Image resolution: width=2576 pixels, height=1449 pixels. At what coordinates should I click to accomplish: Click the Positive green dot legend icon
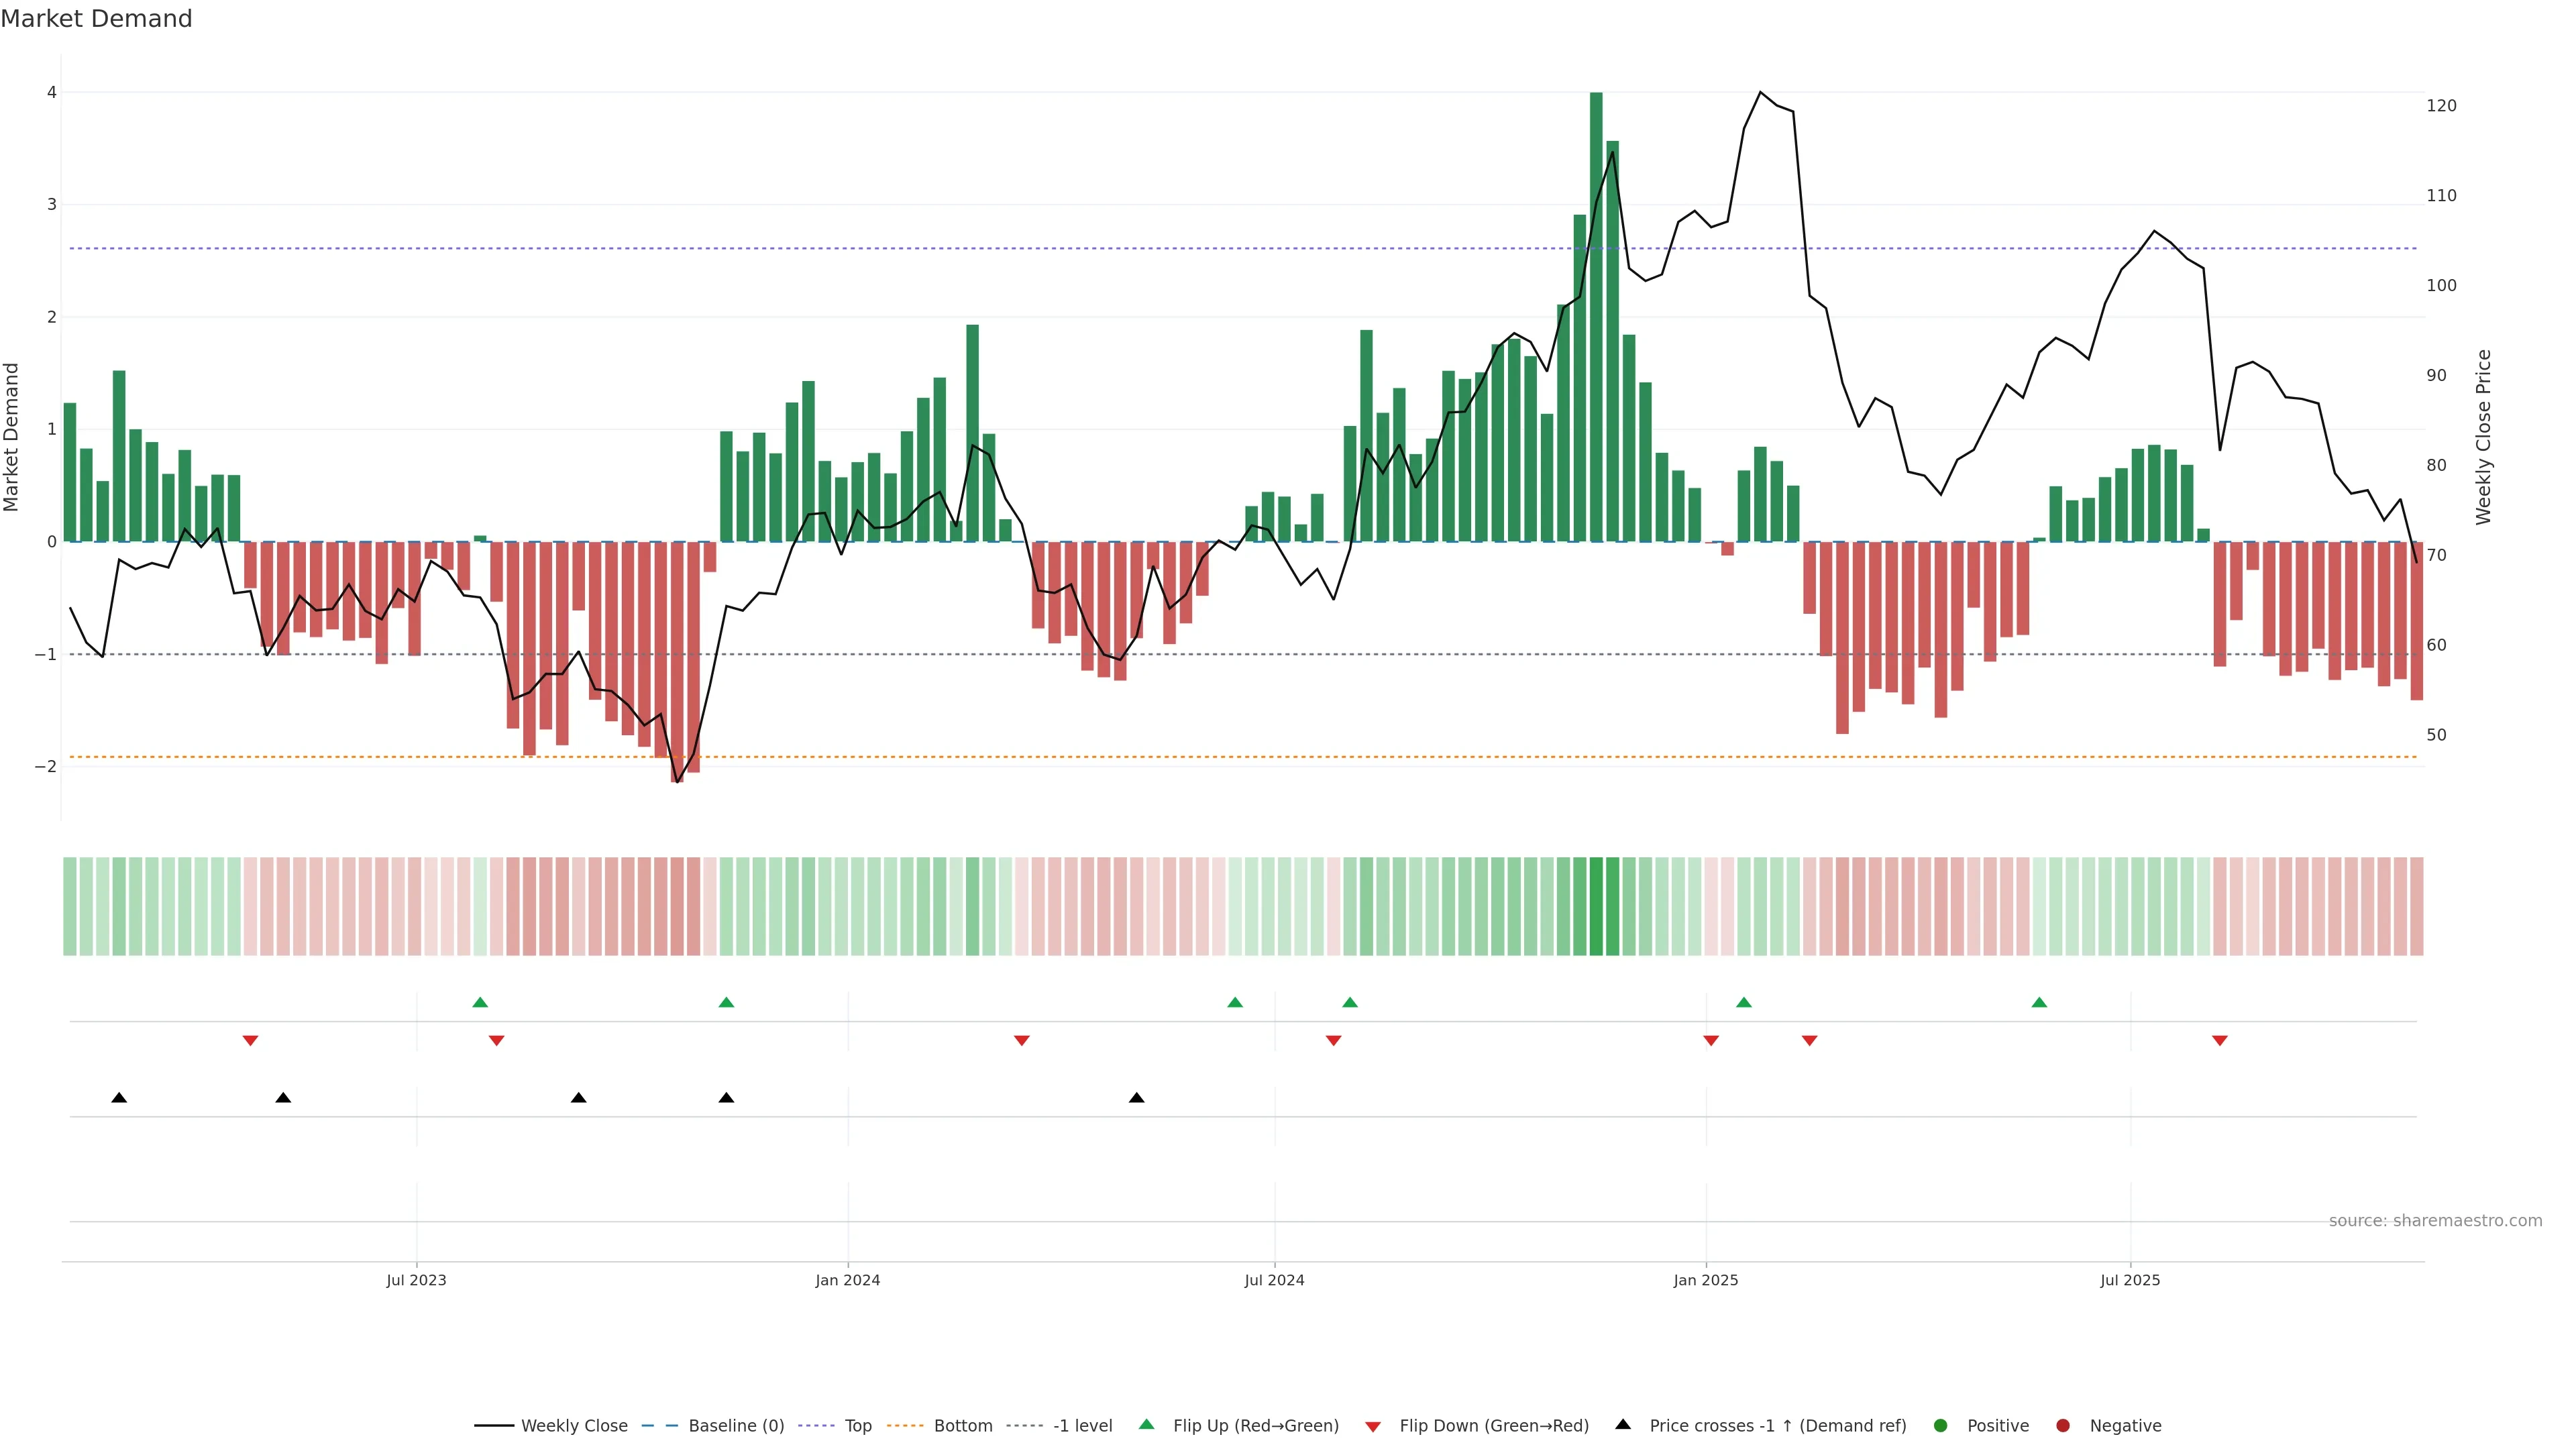1941,1426
